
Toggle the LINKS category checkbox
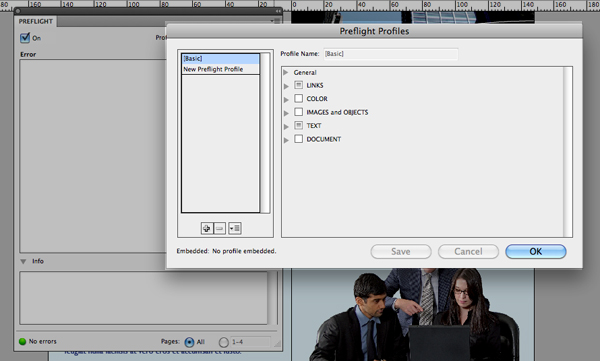click(x=298, y=85)
